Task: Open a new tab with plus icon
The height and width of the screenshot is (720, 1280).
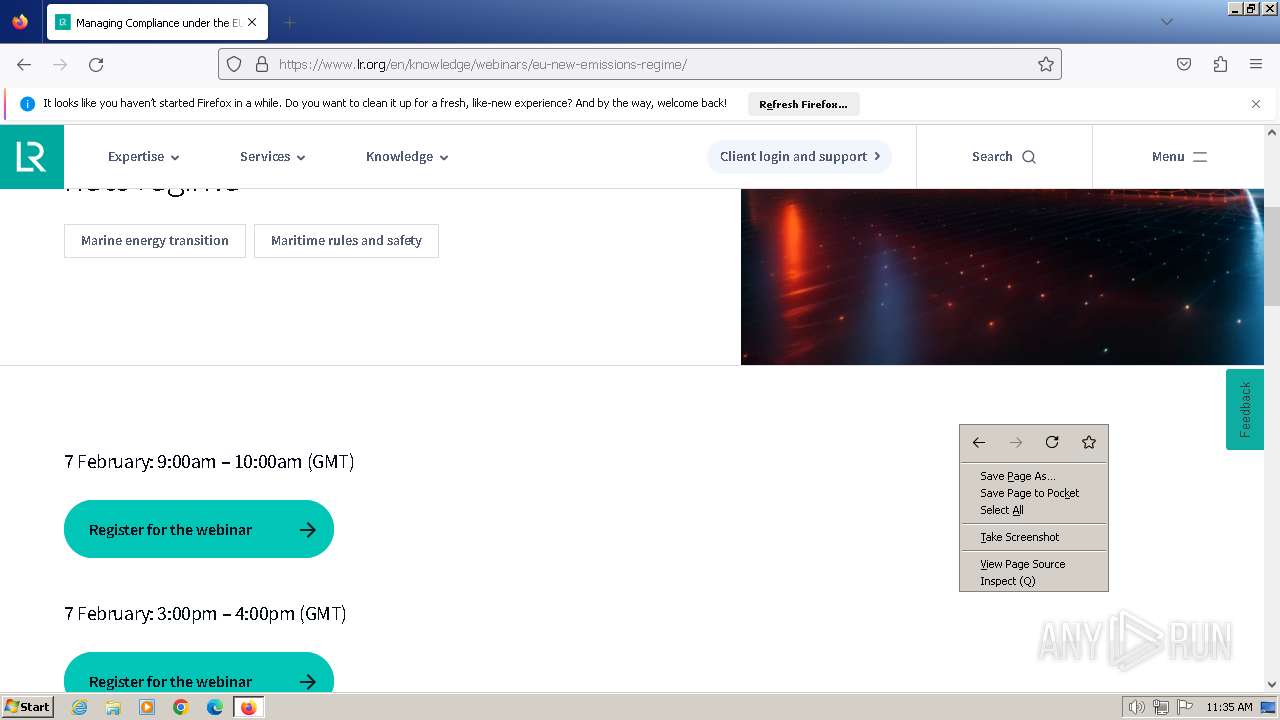Action: [289, 22]
